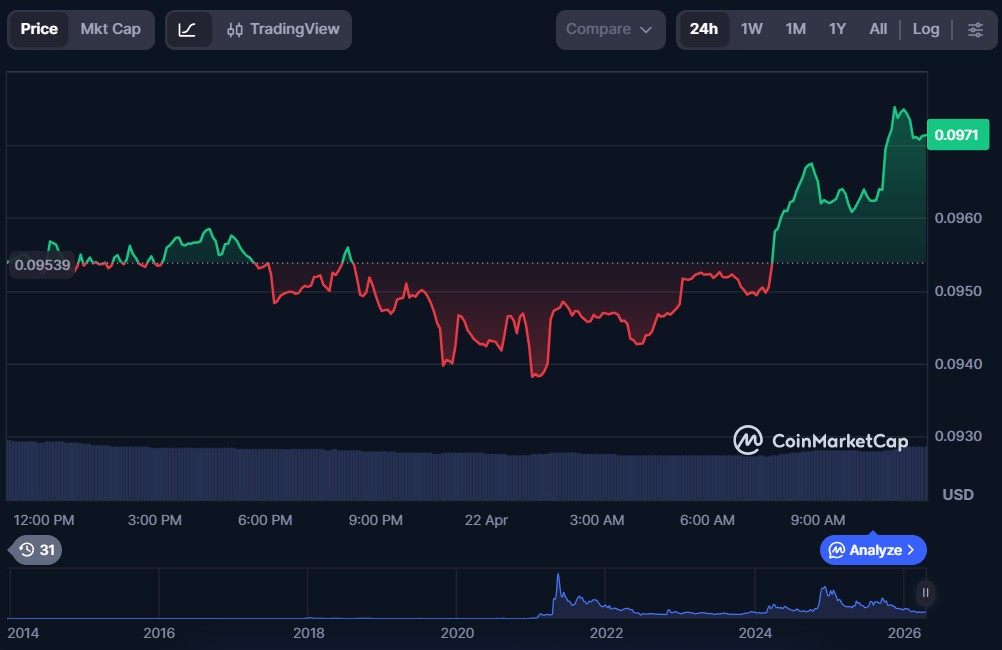Image resolution: width=1002 pixels, height=650 pixels.
Task: Toggle the Log scale option
Action: 925,29
